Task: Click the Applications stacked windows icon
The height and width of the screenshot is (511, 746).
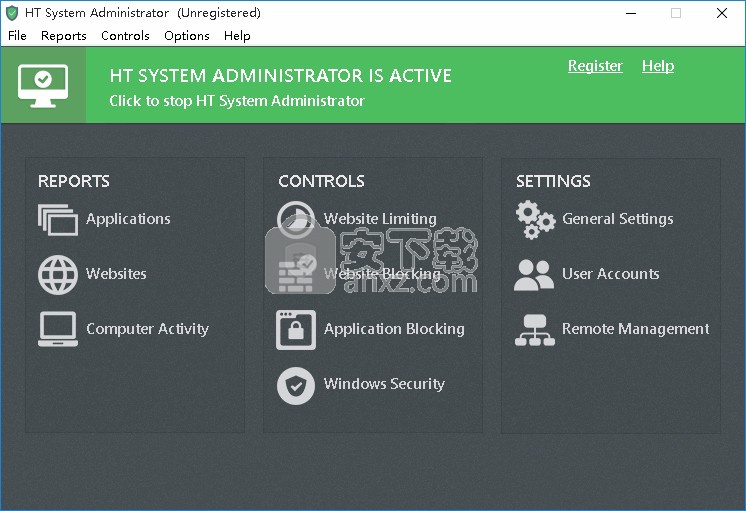Action: tap(58, 219)
